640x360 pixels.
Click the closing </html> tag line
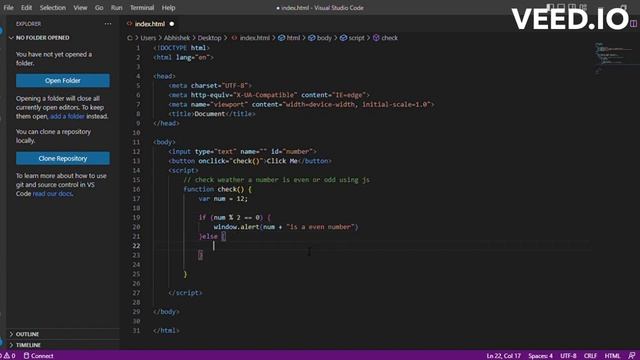(166, 331)
